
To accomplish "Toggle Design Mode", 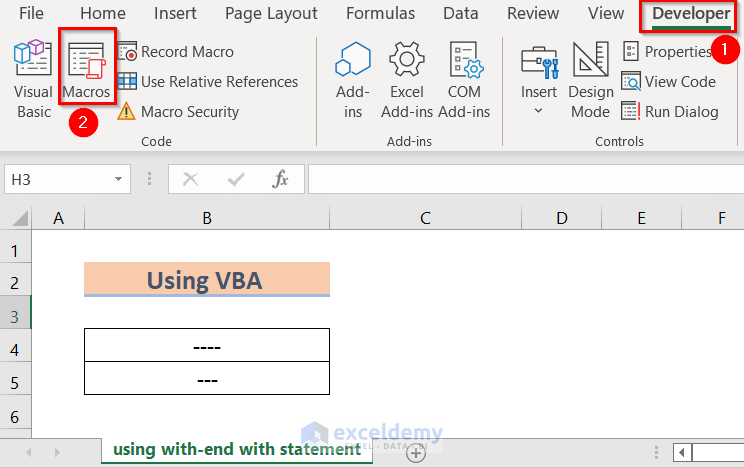I will pyautogui.click(x=590, y=80).
